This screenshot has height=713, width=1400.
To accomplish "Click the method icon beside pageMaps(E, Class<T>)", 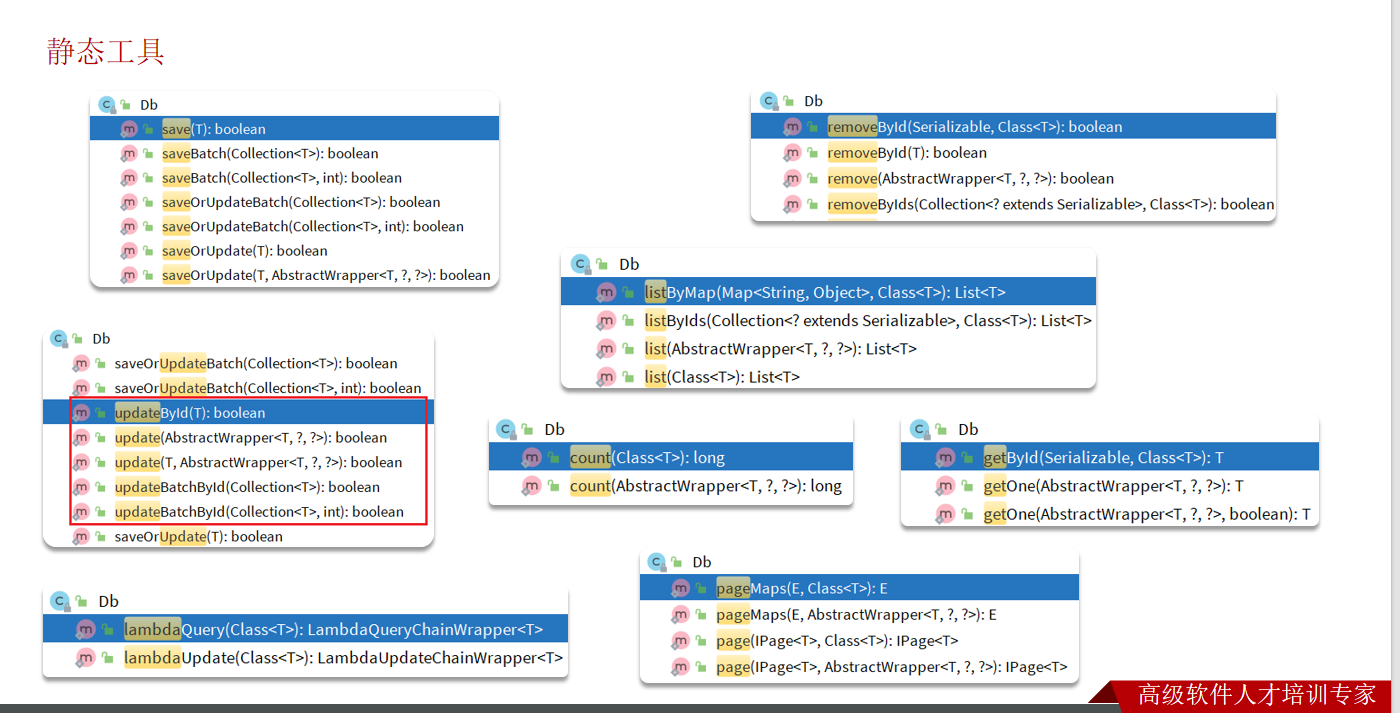I will point(680,588).
